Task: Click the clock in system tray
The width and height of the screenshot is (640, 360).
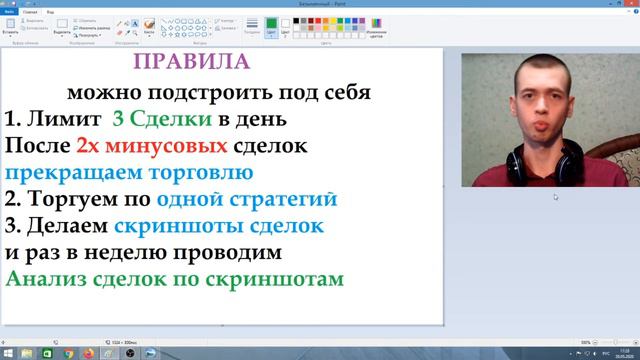Action: 624,353
